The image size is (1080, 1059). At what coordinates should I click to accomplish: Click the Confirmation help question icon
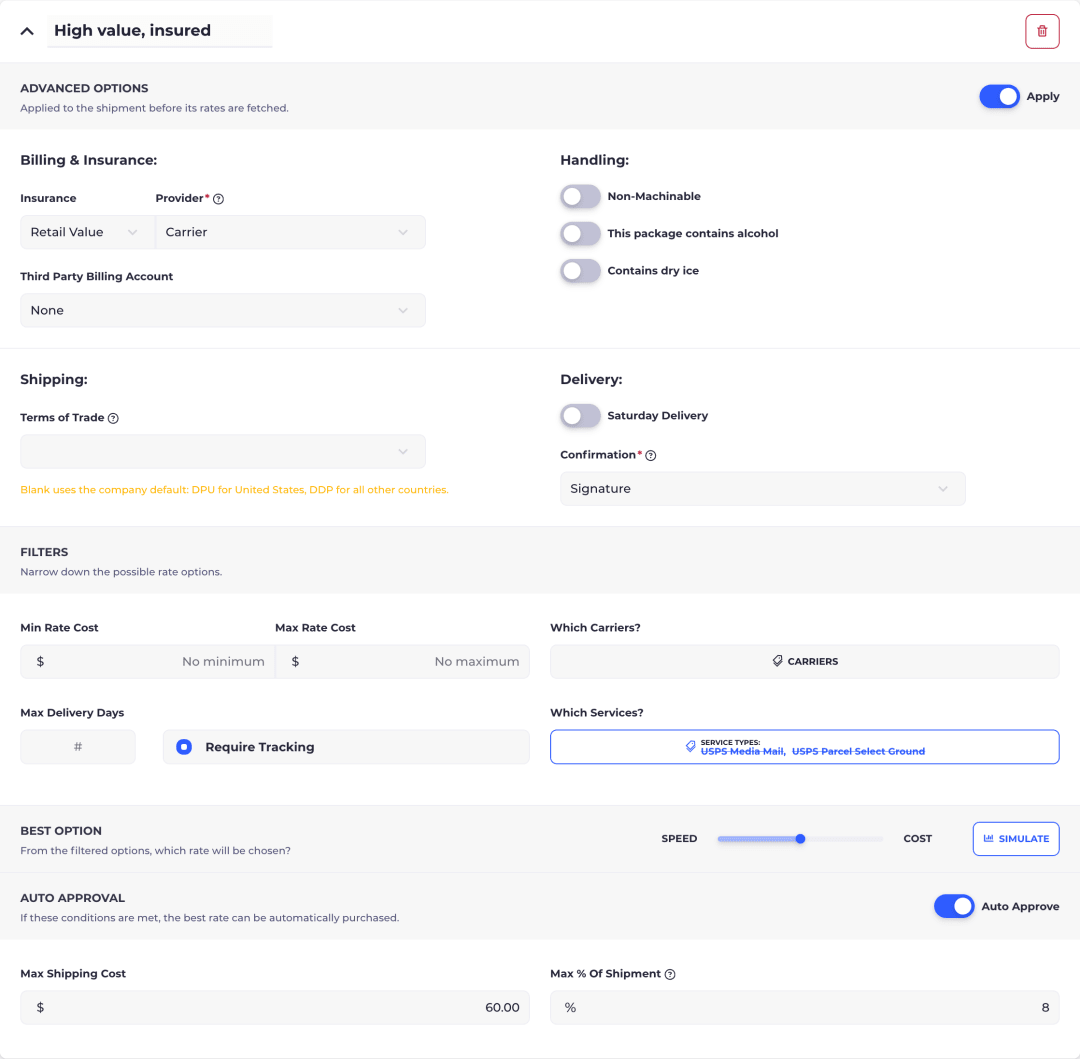[651, 455]
